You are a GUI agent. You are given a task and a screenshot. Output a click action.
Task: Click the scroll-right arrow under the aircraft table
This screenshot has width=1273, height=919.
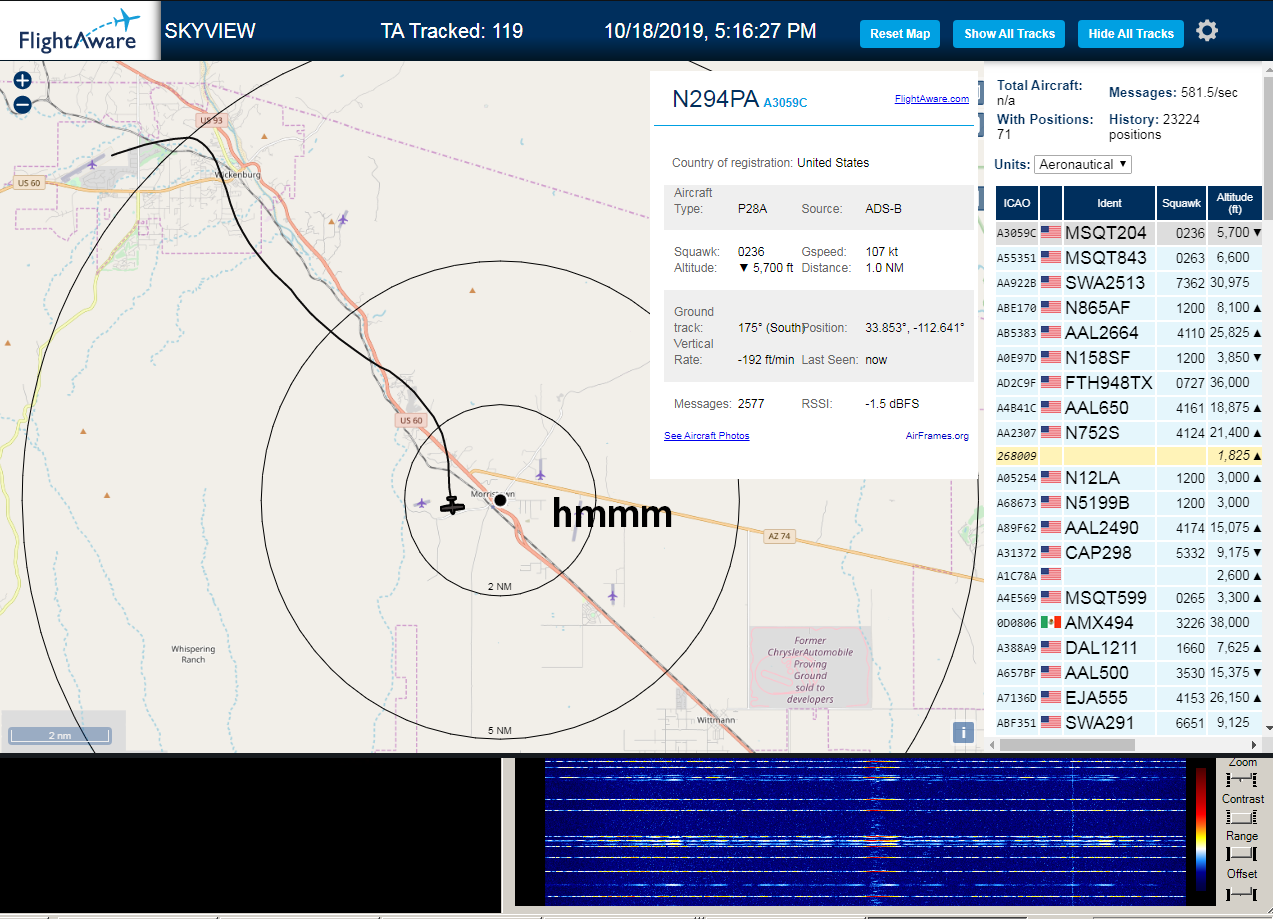(1255, 745)
